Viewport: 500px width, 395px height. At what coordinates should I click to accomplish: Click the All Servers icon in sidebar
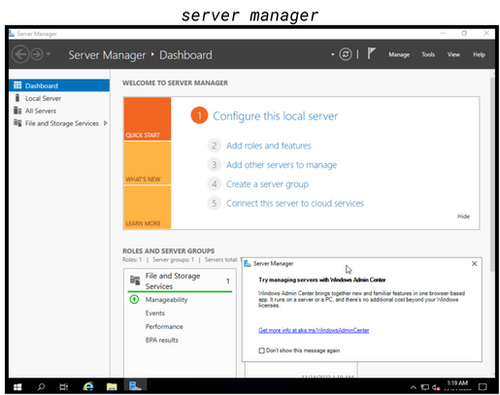point(17,110)
